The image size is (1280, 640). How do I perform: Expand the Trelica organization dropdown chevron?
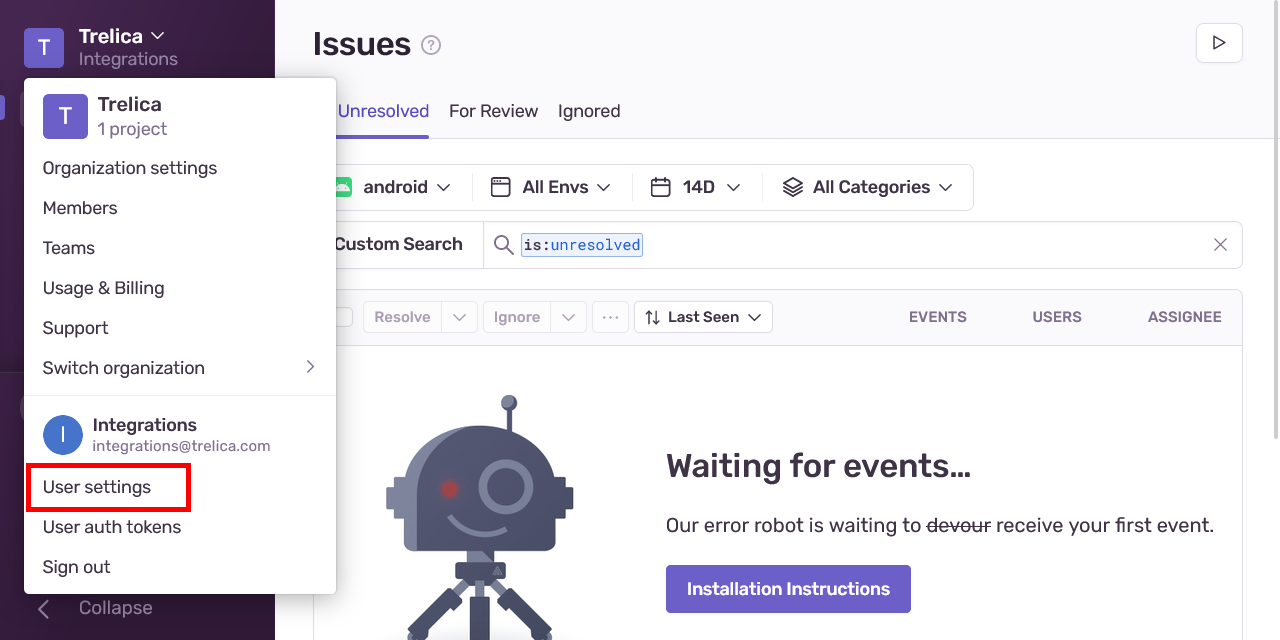coord(157,36)
